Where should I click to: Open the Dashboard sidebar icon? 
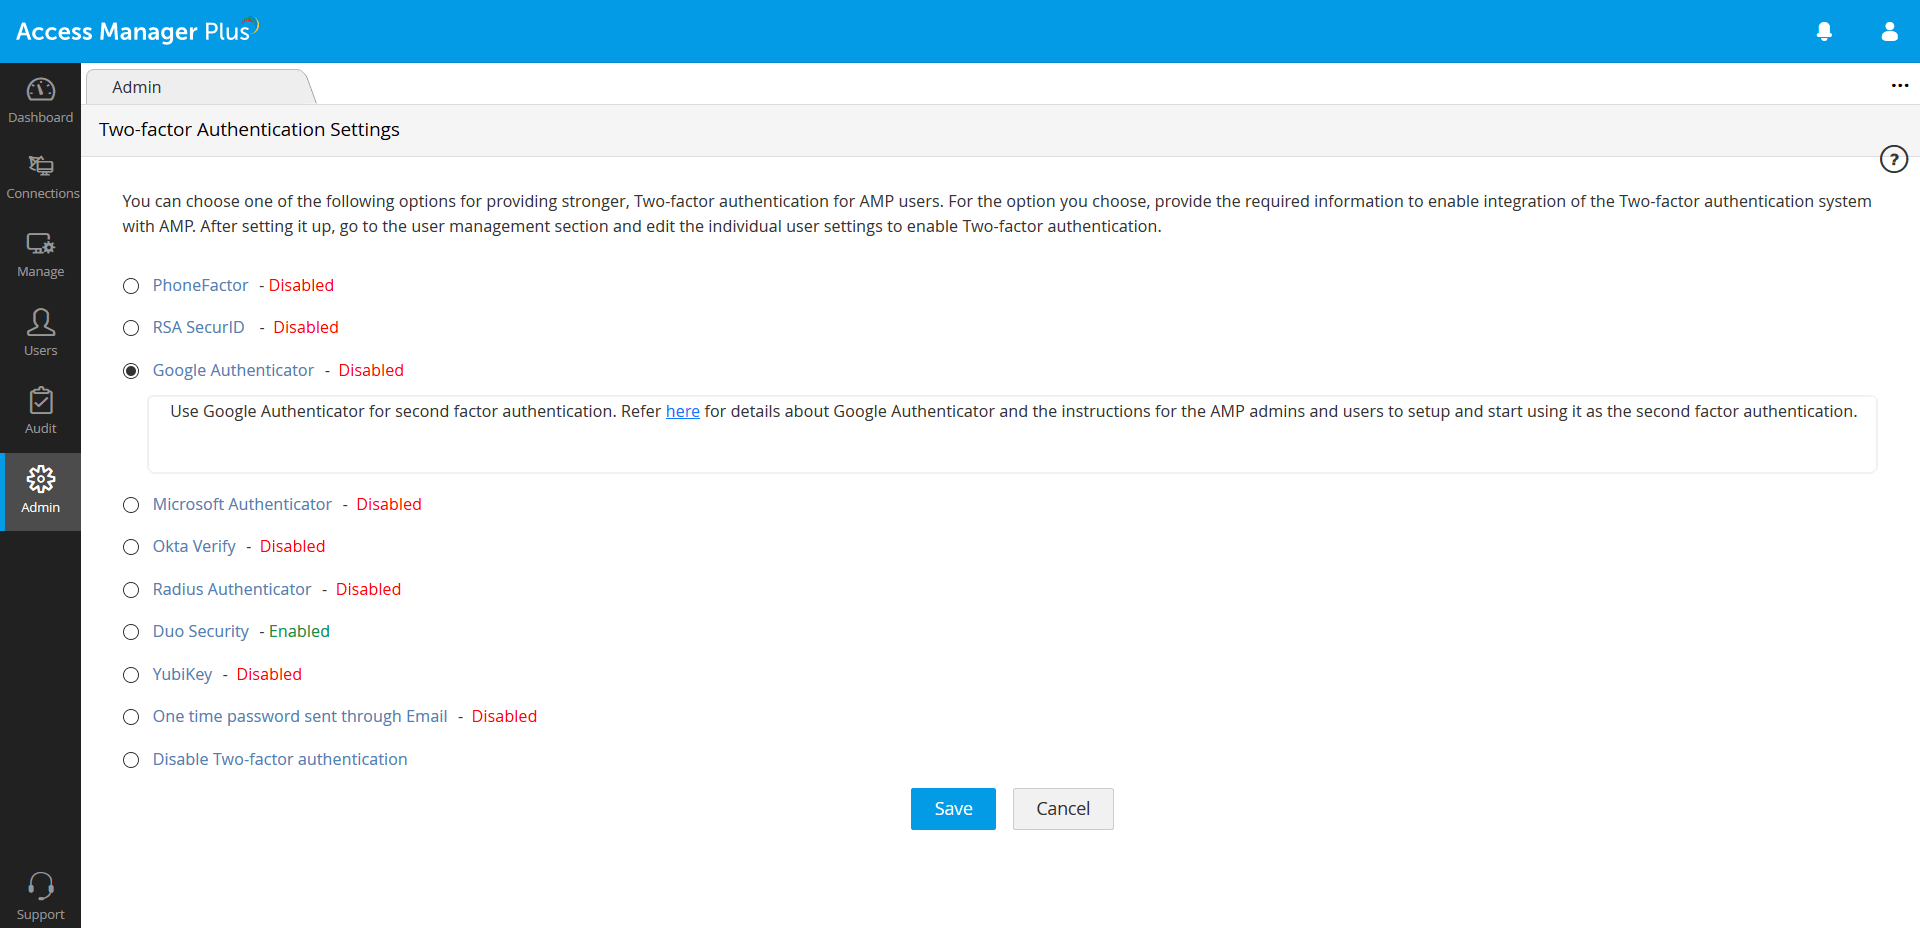pos(41,91)
